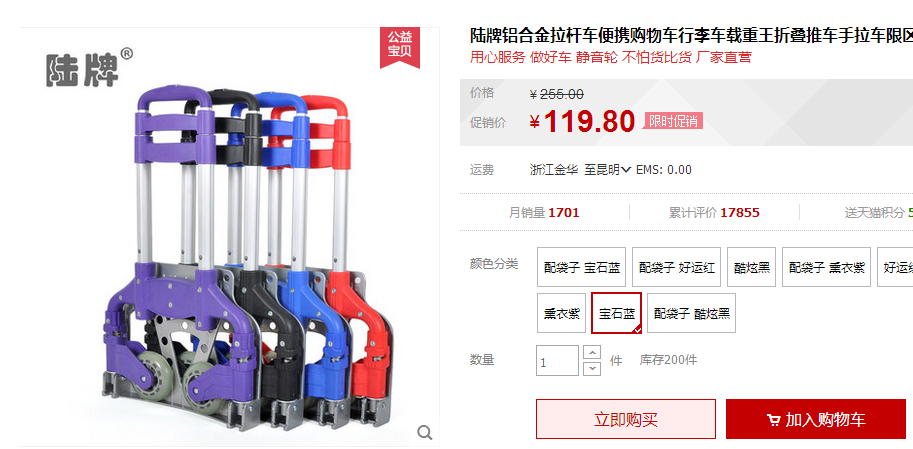Image resolution: width=913 pixels, height=449 pixels.
Task: Open the 月销量 1701 sales info
Action: (544, 213)
